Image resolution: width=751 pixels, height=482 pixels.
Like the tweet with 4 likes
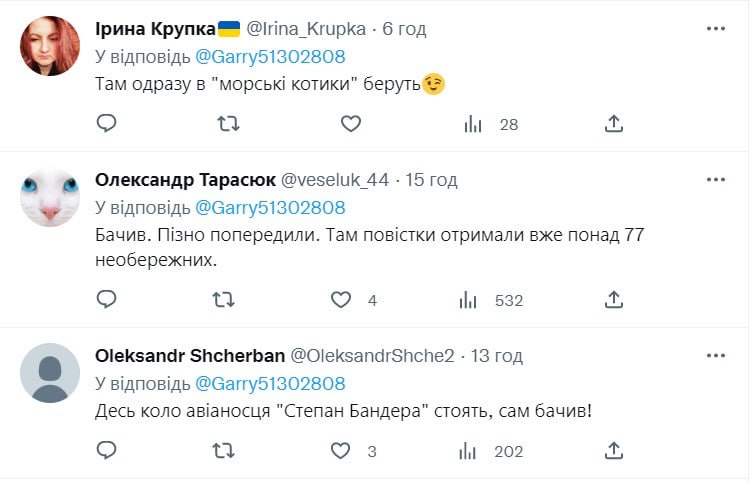342,299
